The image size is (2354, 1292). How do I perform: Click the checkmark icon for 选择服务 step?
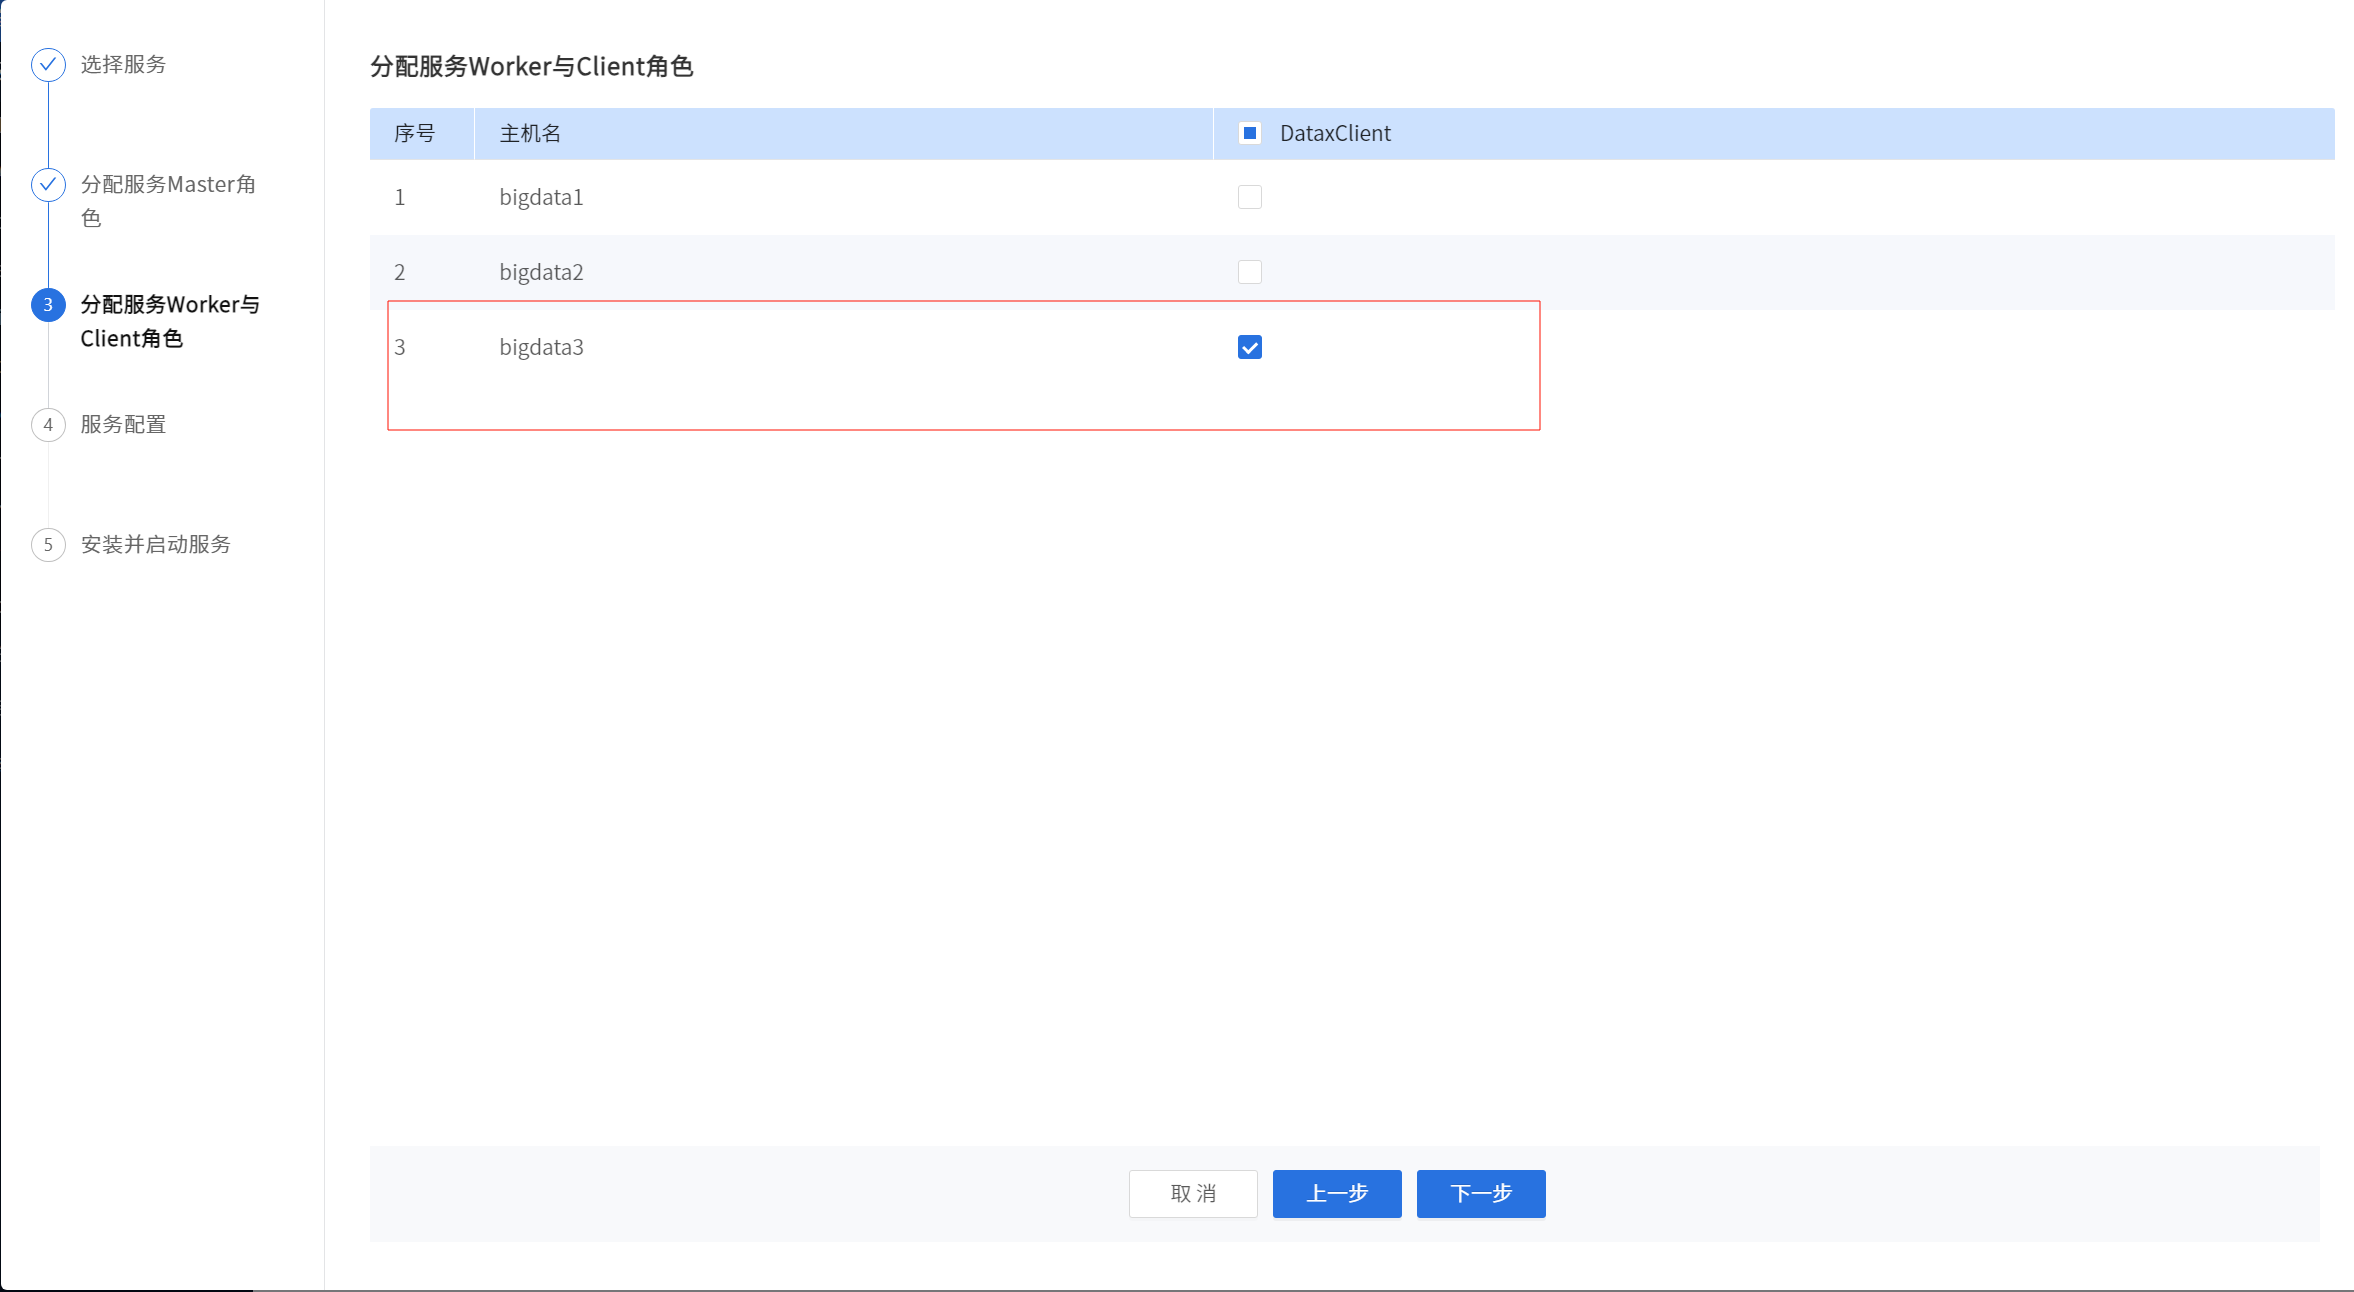(48, 65)
